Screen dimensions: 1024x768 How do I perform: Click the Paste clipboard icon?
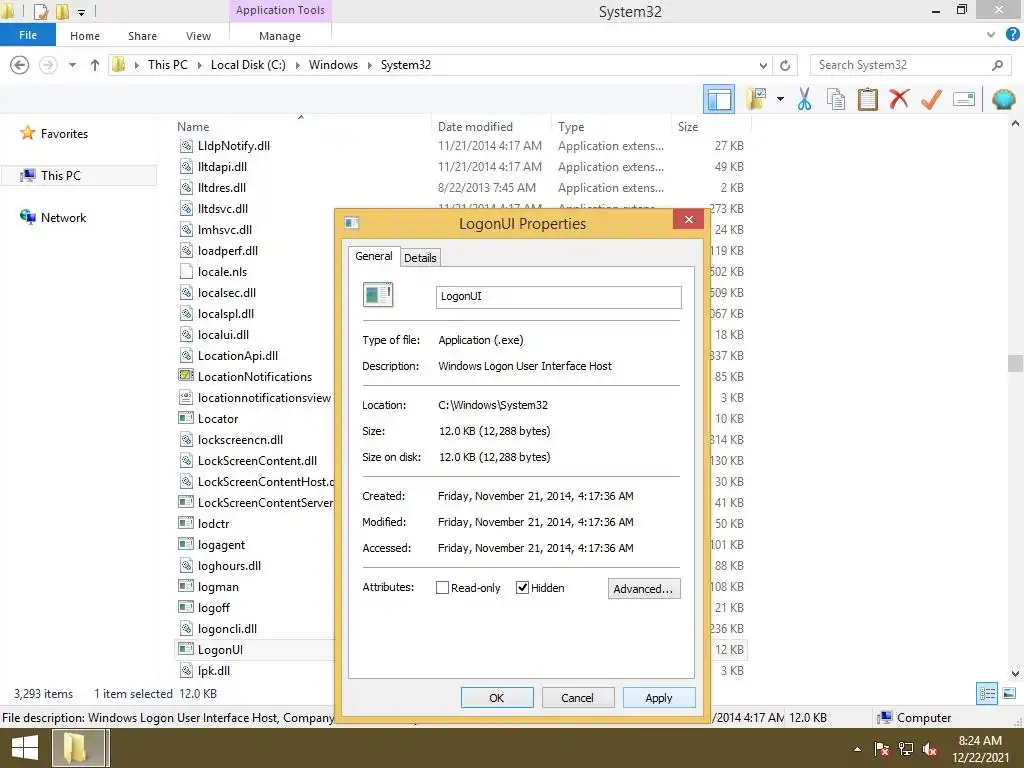[x=868, y=99]
